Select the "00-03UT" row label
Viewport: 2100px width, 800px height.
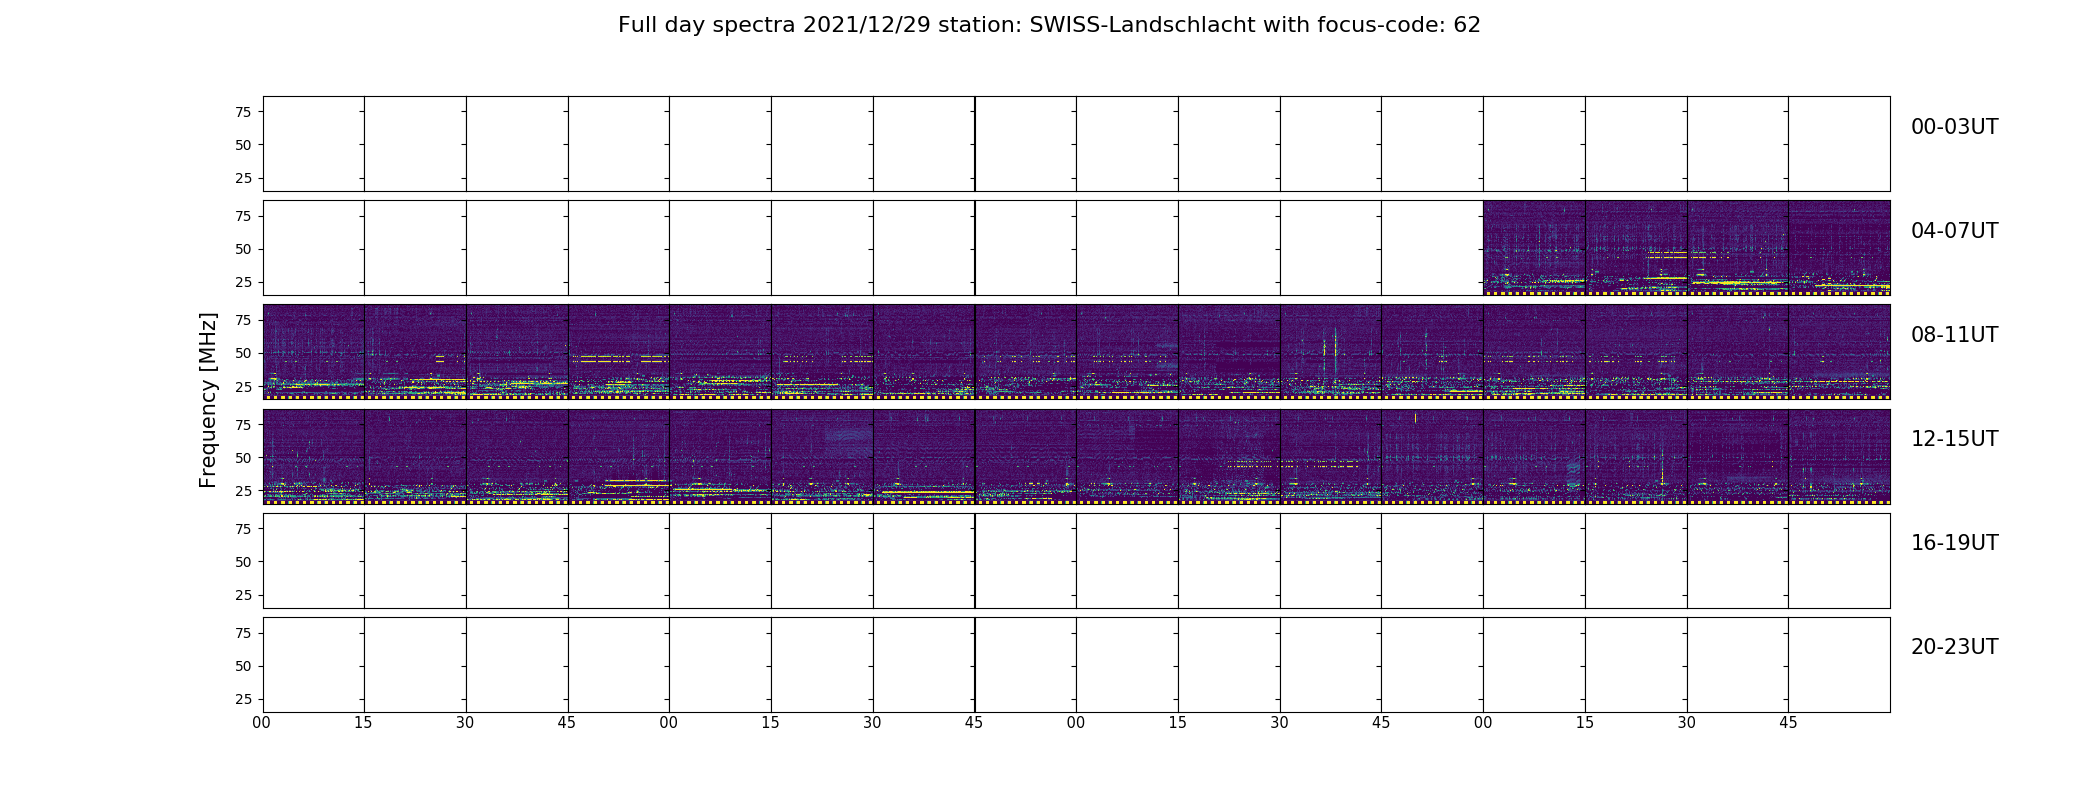point(1954,127)
